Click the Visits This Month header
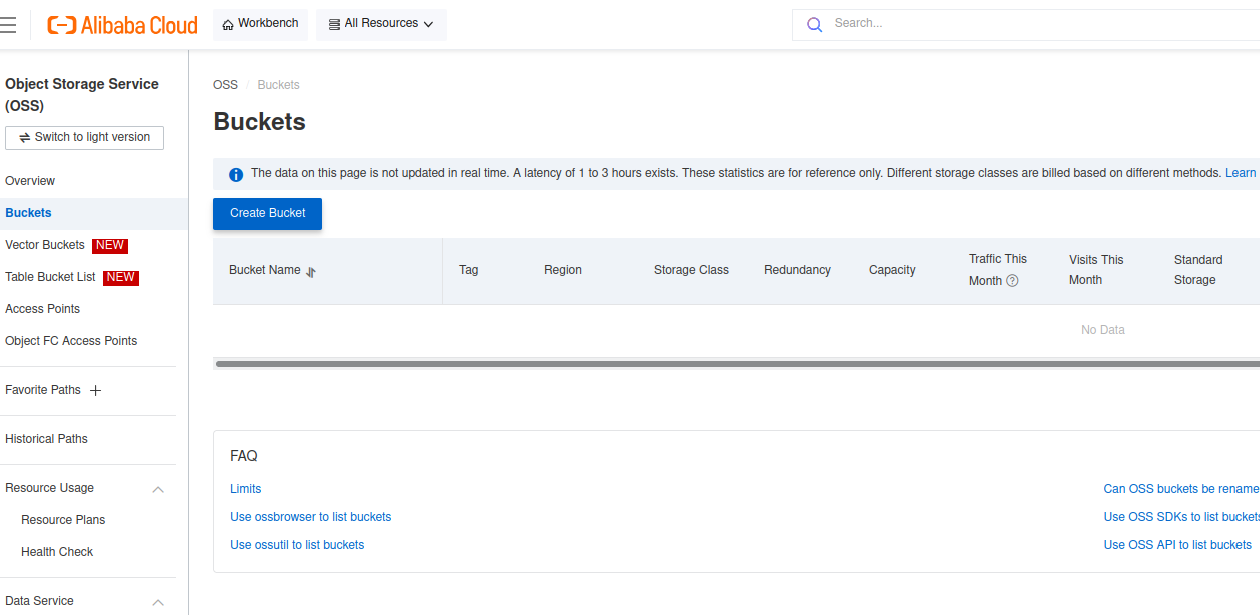This screenshot has width=1260, height=615. [x=1096, y=270]
